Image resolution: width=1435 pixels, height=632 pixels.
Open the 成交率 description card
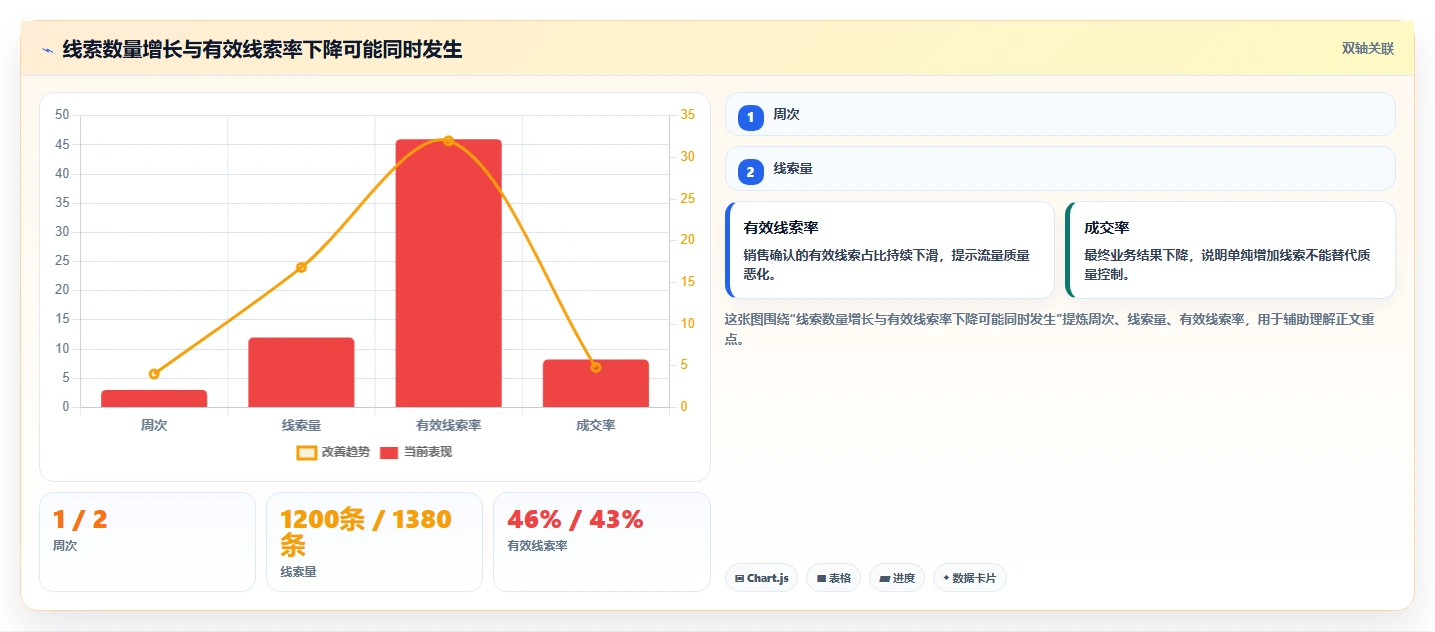pos(1230,250)
